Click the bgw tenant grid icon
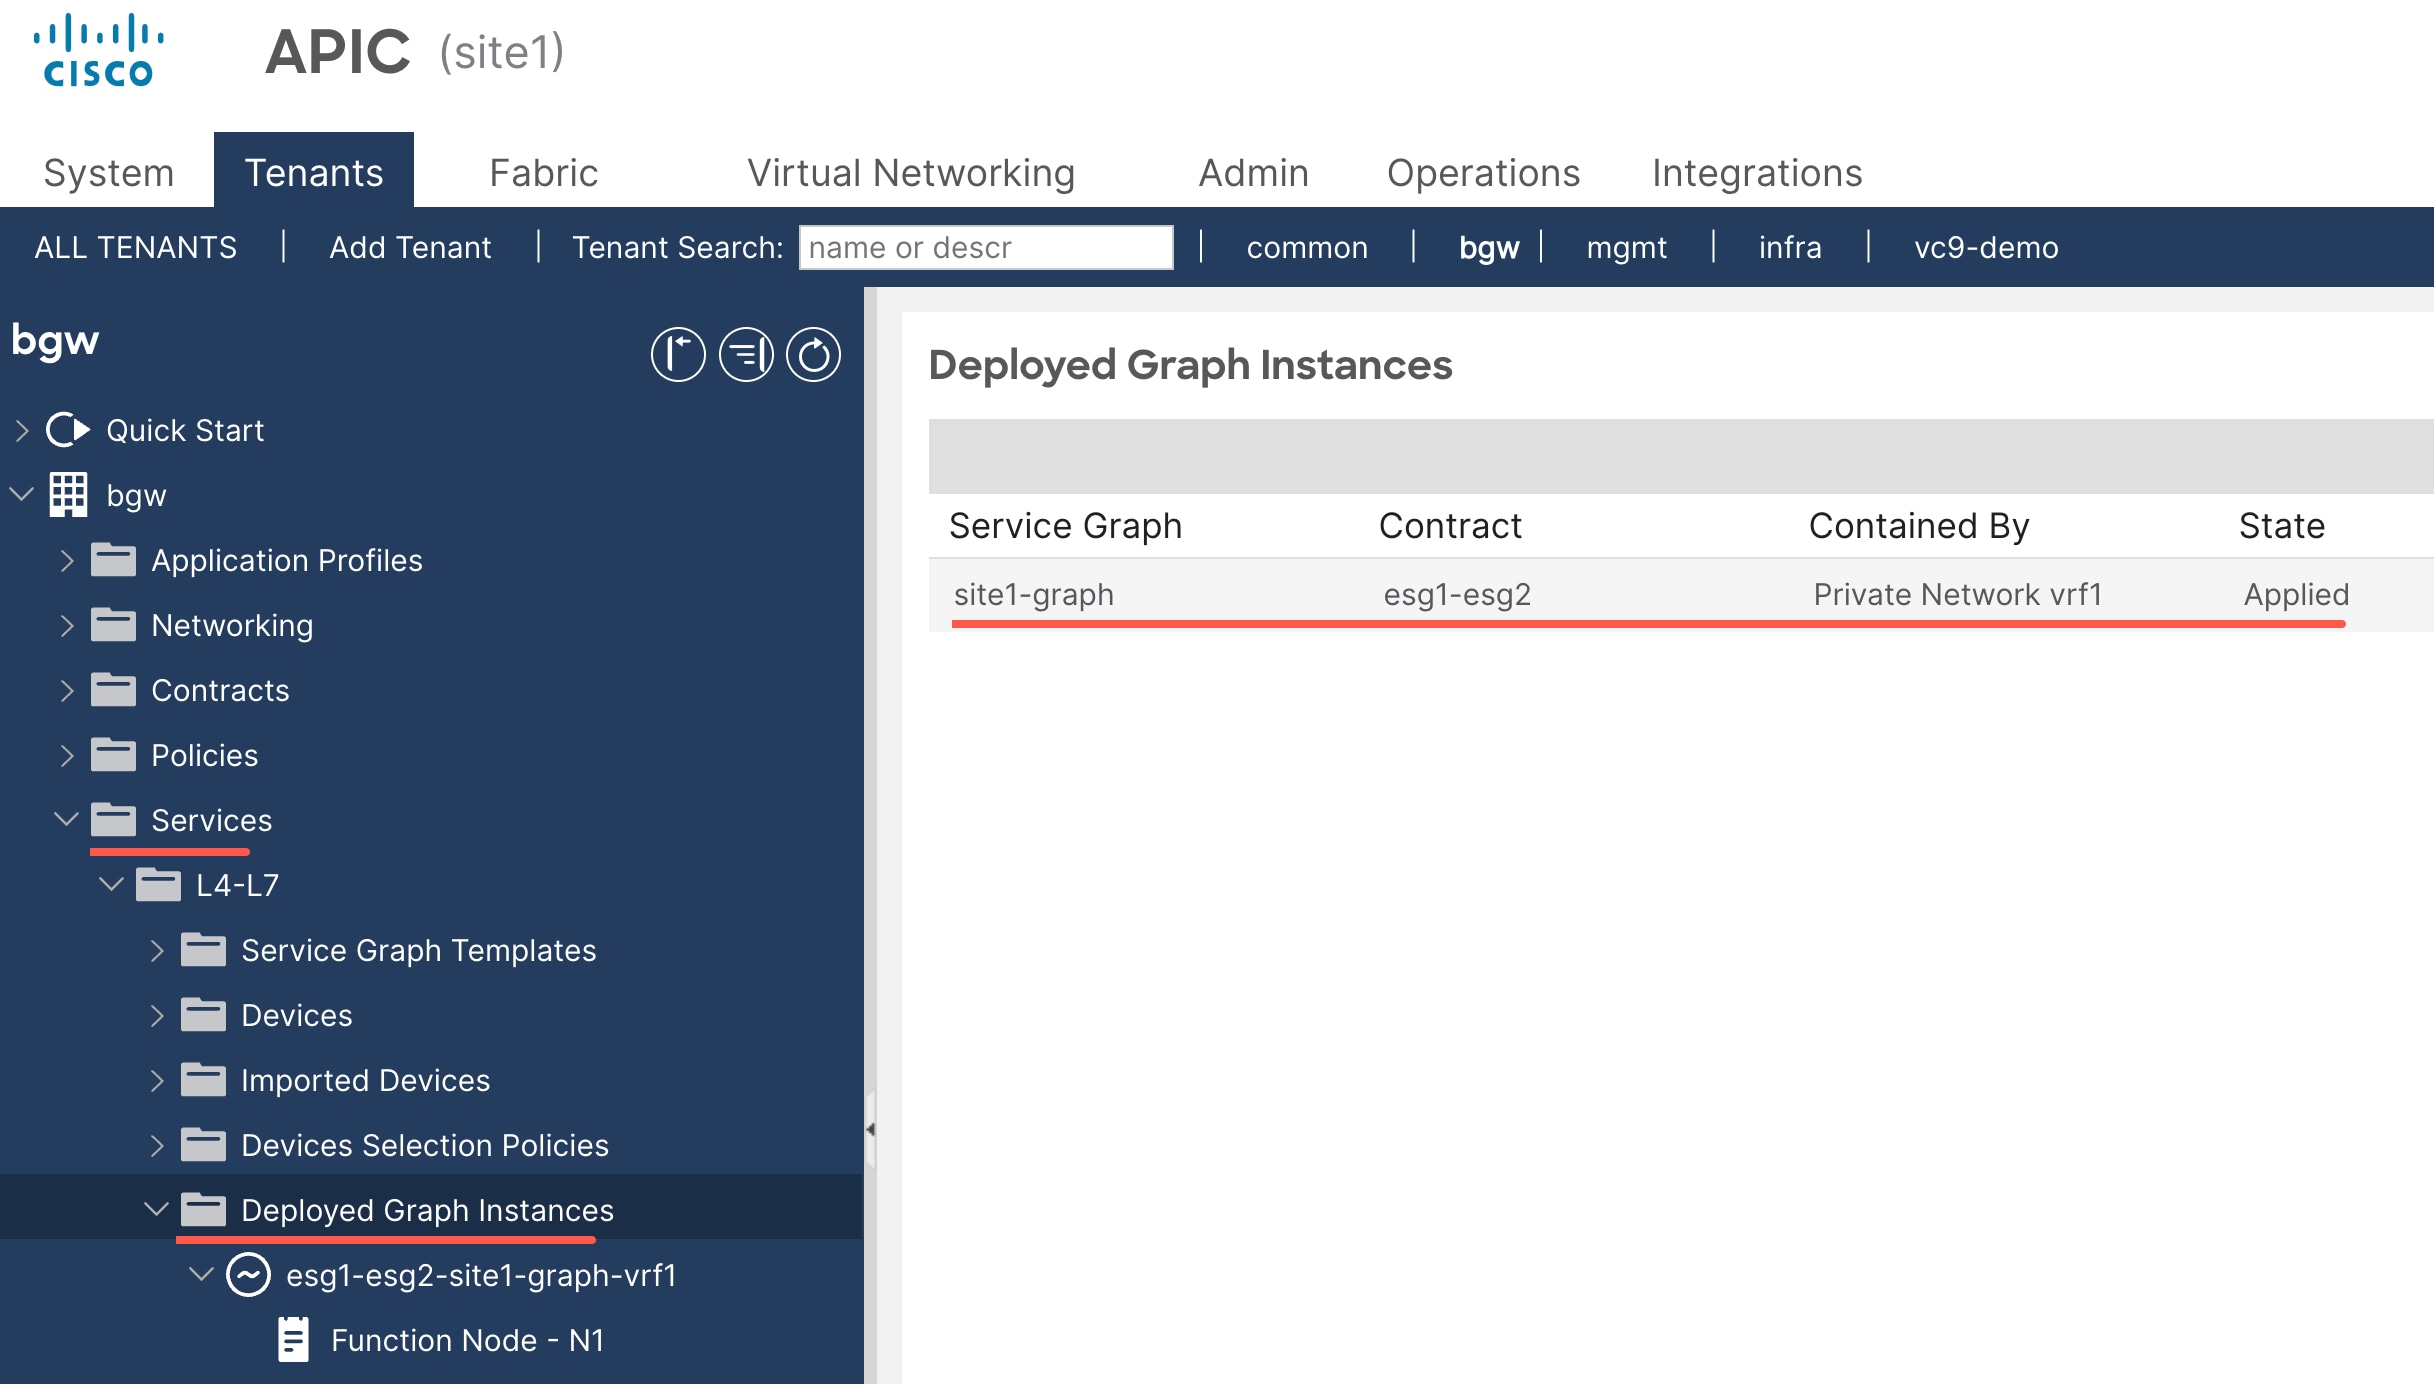This screenshot has height=1384, width=2434. (x=68, y=495)
